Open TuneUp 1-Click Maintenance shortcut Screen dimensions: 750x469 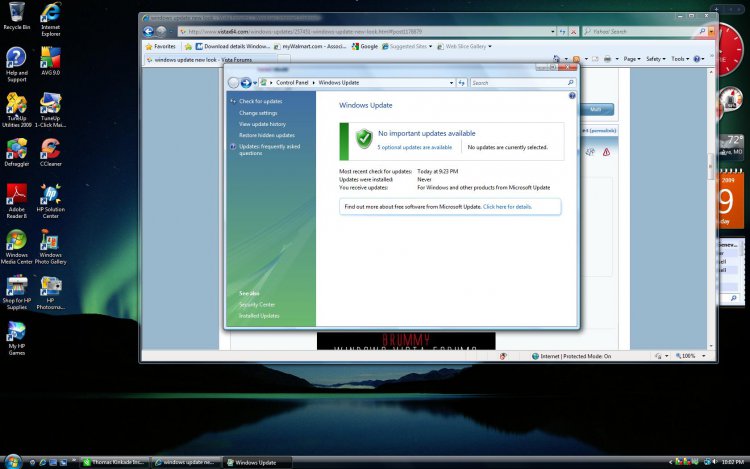(50, 110)
